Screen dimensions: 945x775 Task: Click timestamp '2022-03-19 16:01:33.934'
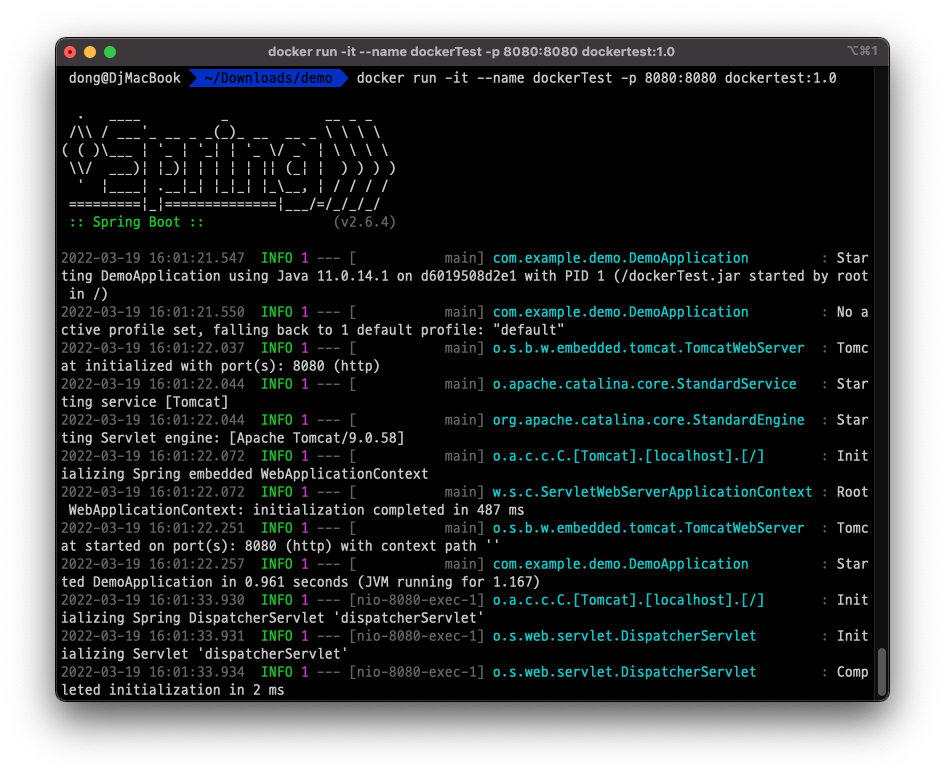coord(153,673)
